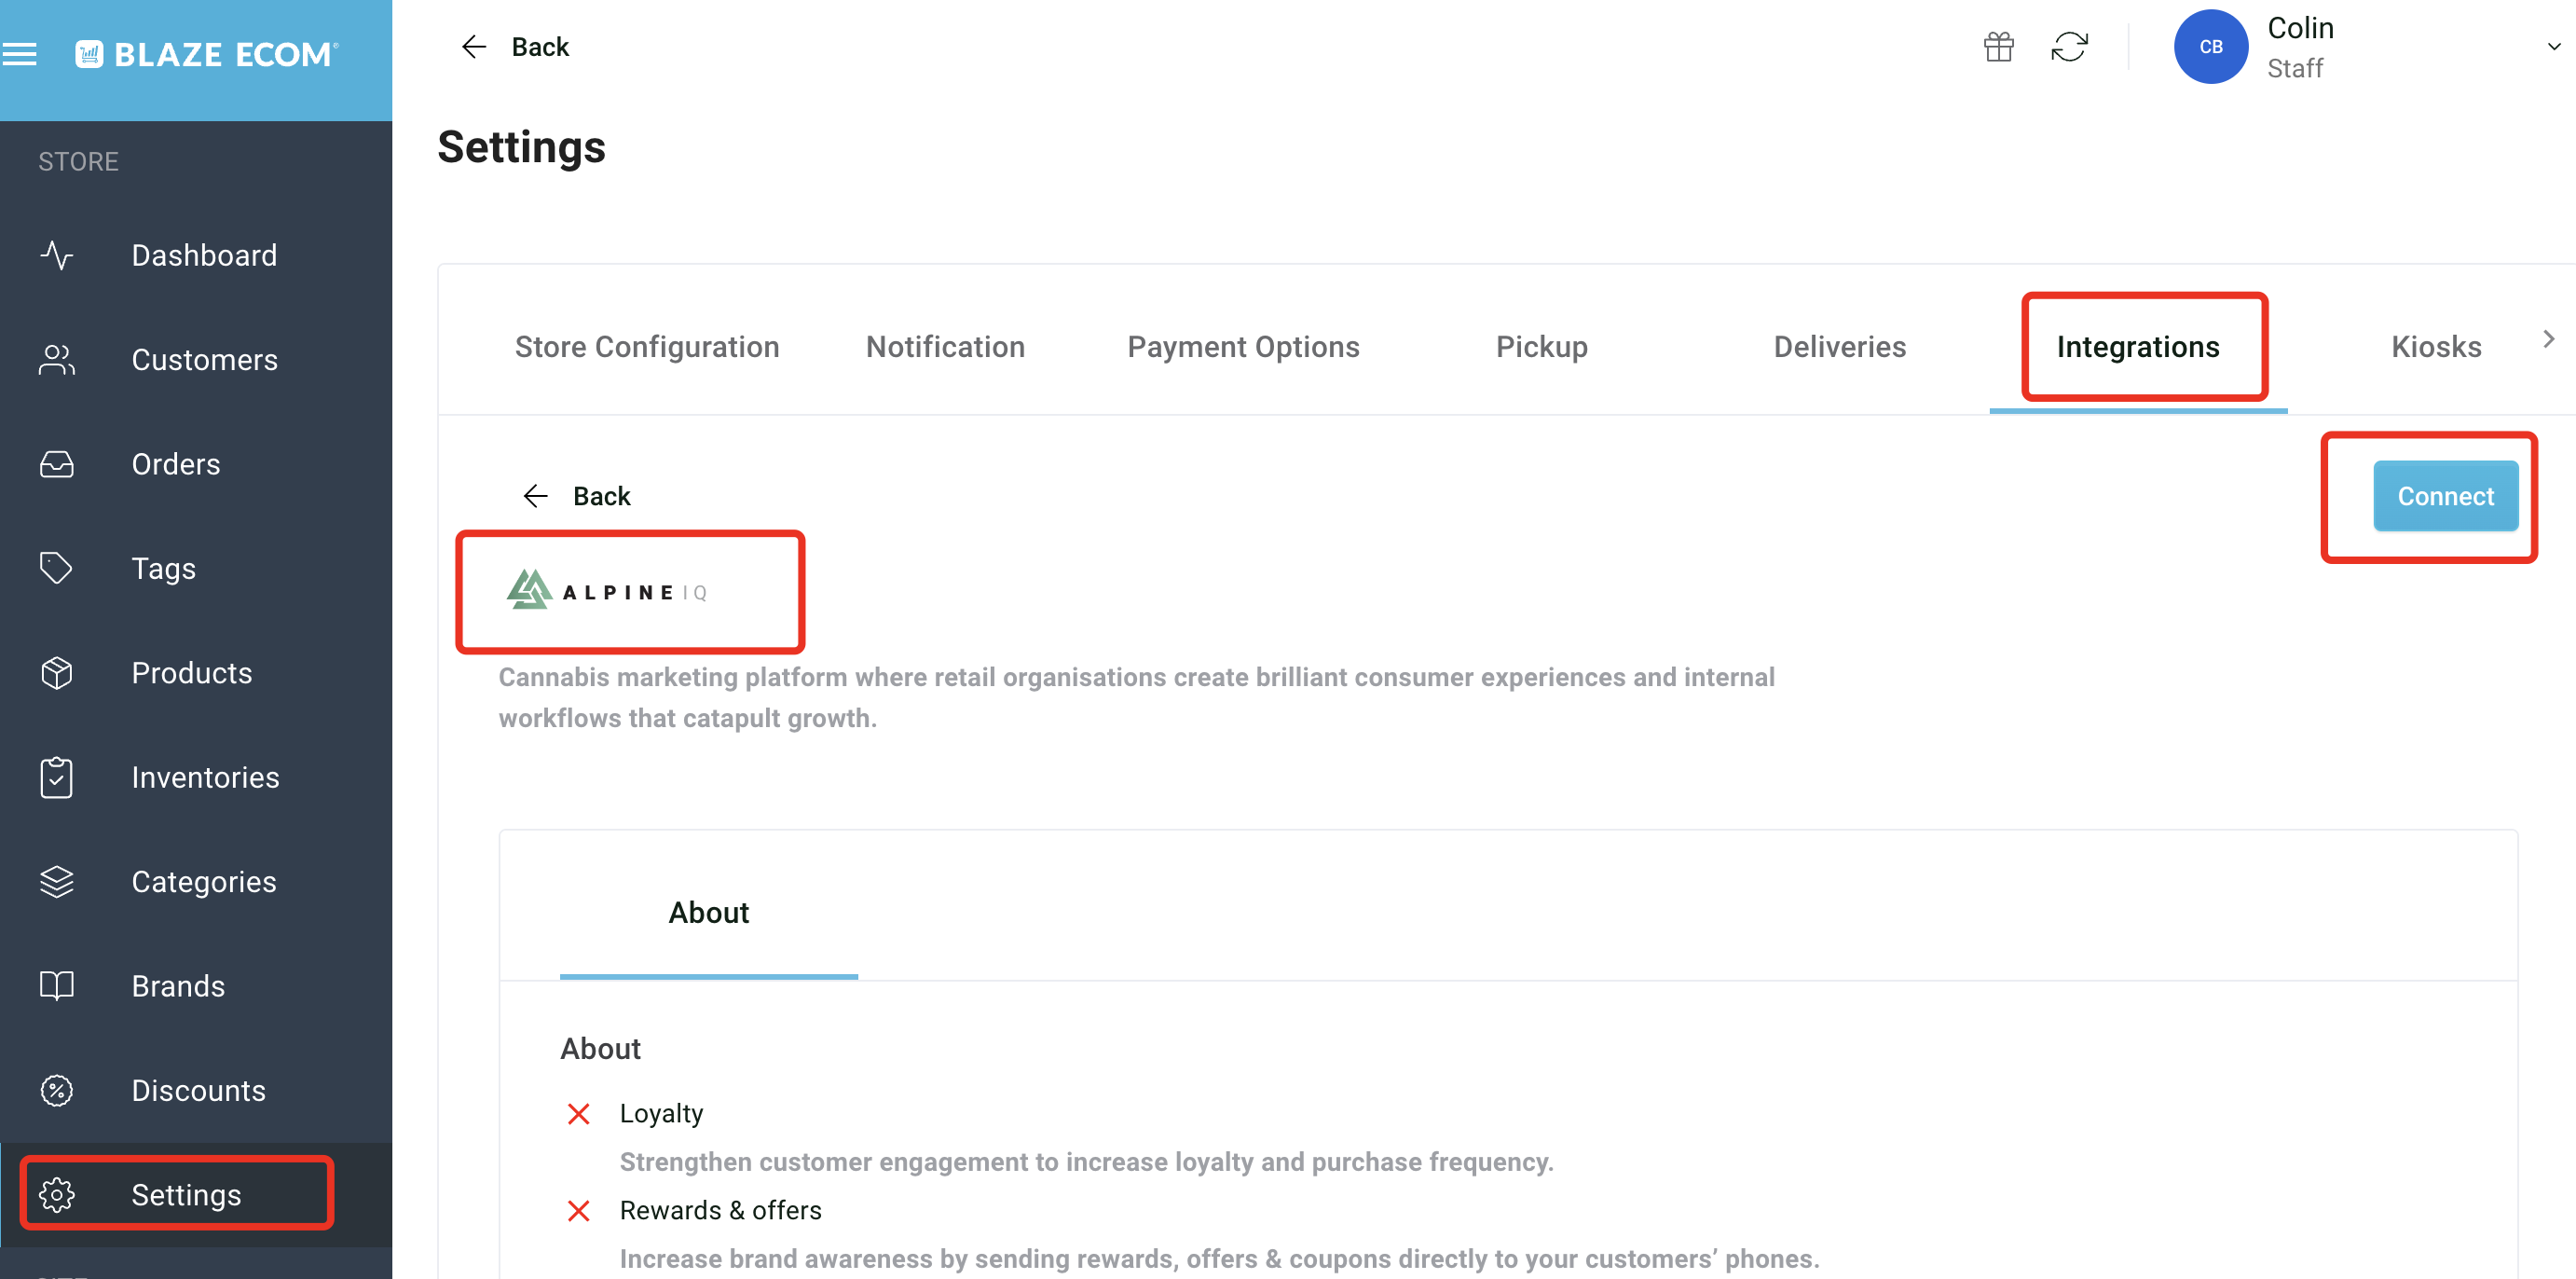
Task: Select the Tags icon in the sidebar
Action: pyautogui.click(x=56, y=568)
